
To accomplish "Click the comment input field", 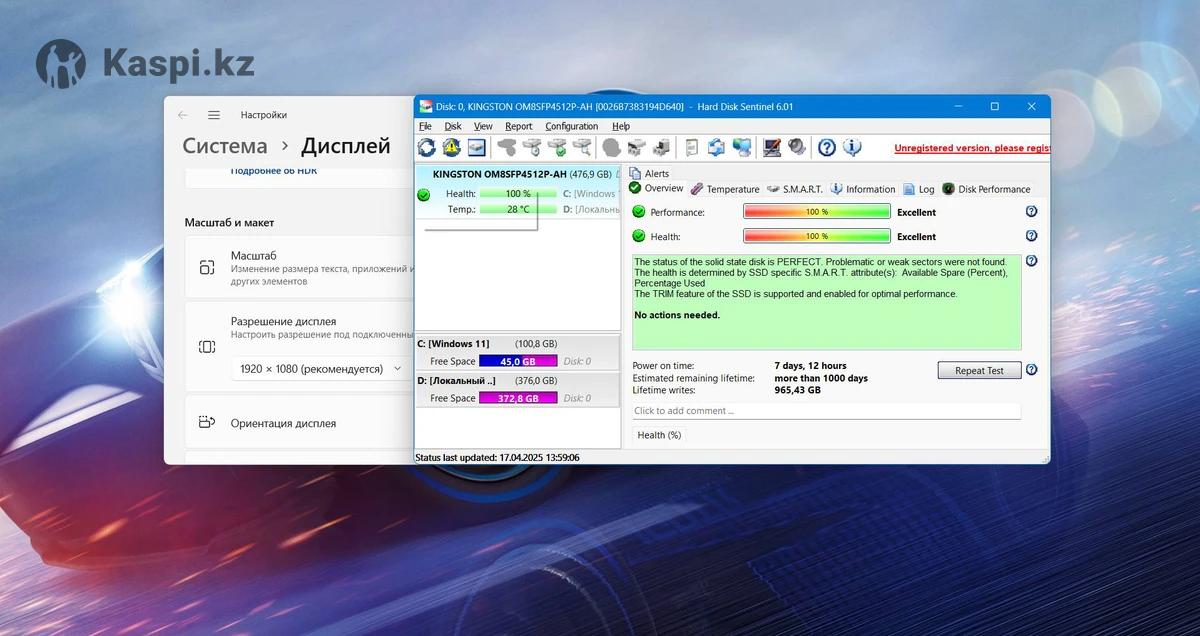I will (x=827, y=411).
